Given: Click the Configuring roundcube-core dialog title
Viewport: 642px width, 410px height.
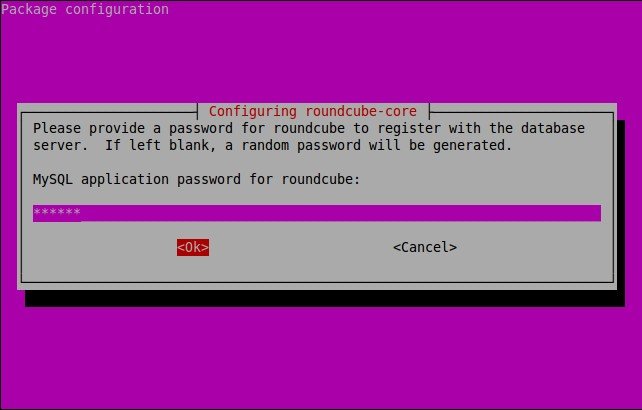Looking at the screenshot, I should pos(313,111).
